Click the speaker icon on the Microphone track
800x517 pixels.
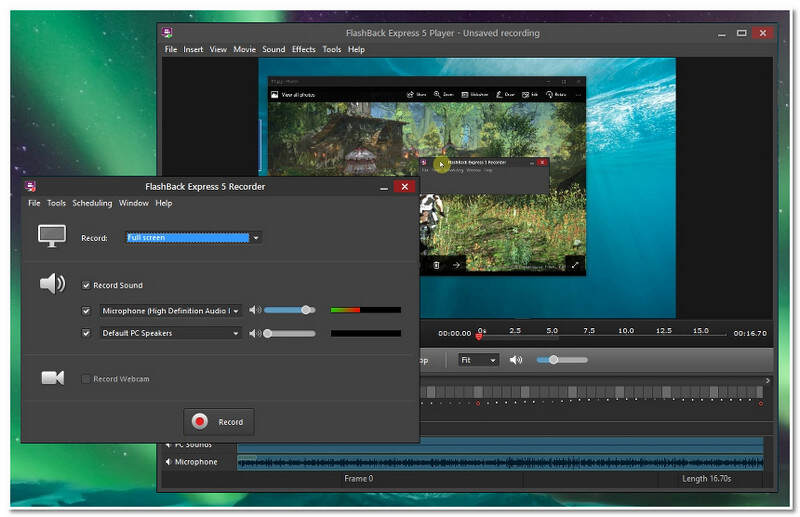point(167,462)
